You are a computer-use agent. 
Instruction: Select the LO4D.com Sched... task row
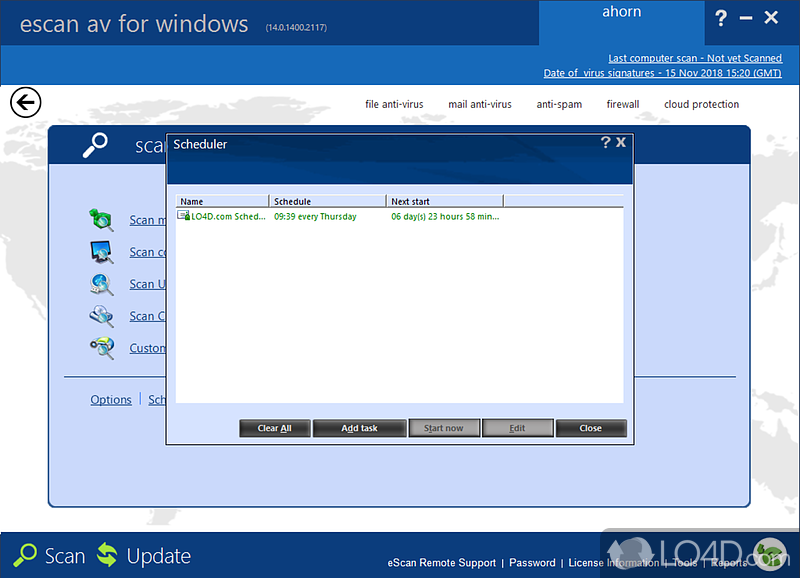pyautogui.click(x=399, y=216)
